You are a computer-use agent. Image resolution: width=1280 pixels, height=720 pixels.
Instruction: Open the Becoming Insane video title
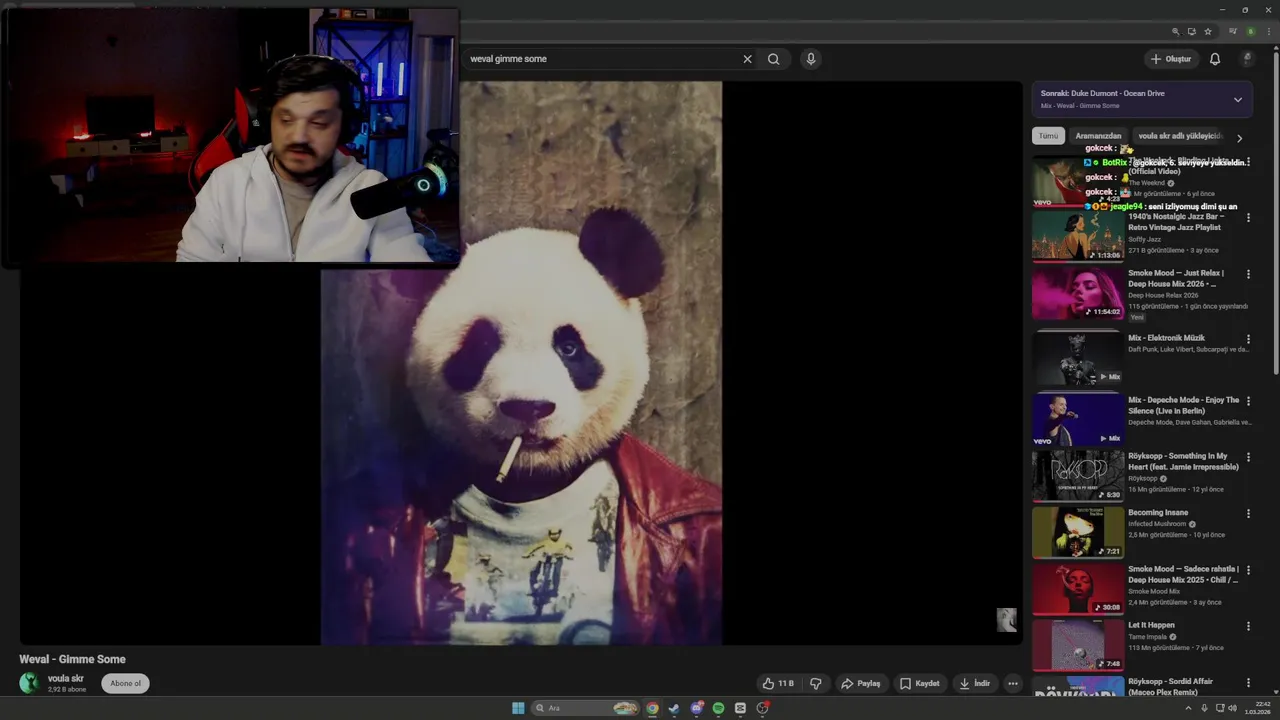click(1158, 513)
